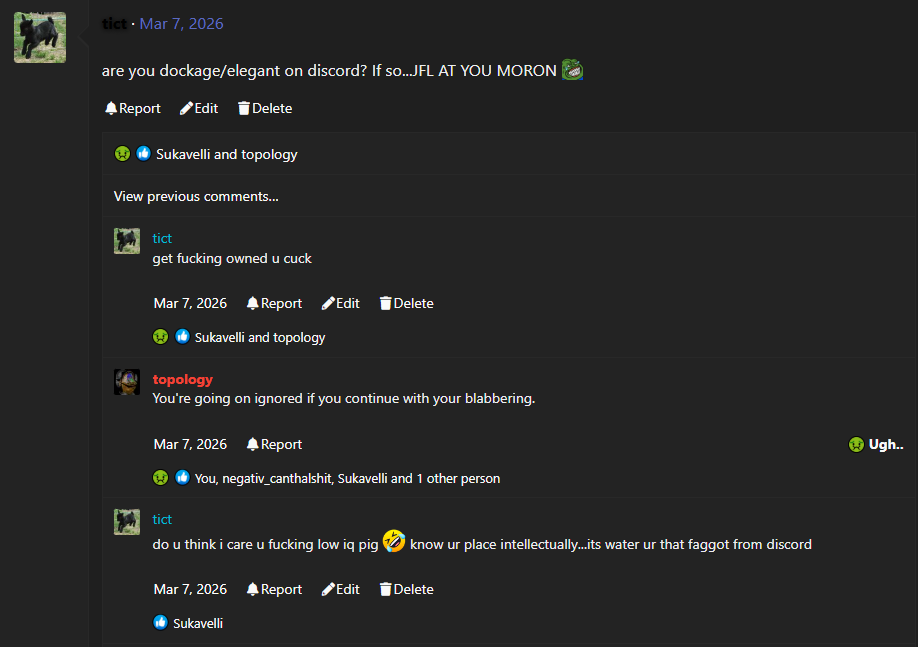
Task: Open tict's large profile avatar
Action: point(40,38)
